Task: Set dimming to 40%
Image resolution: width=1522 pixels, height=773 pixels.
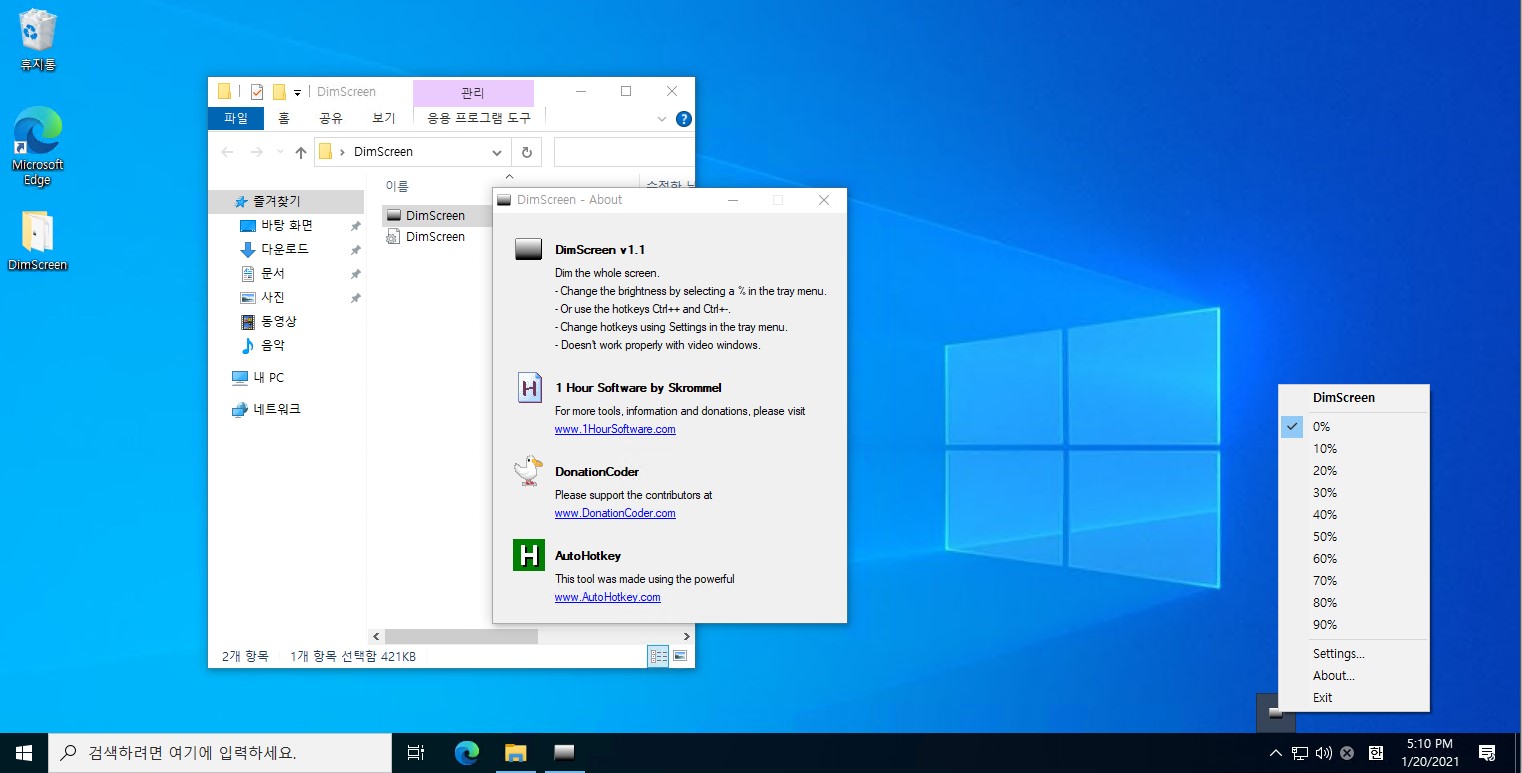Action: tap(1355, 514)
